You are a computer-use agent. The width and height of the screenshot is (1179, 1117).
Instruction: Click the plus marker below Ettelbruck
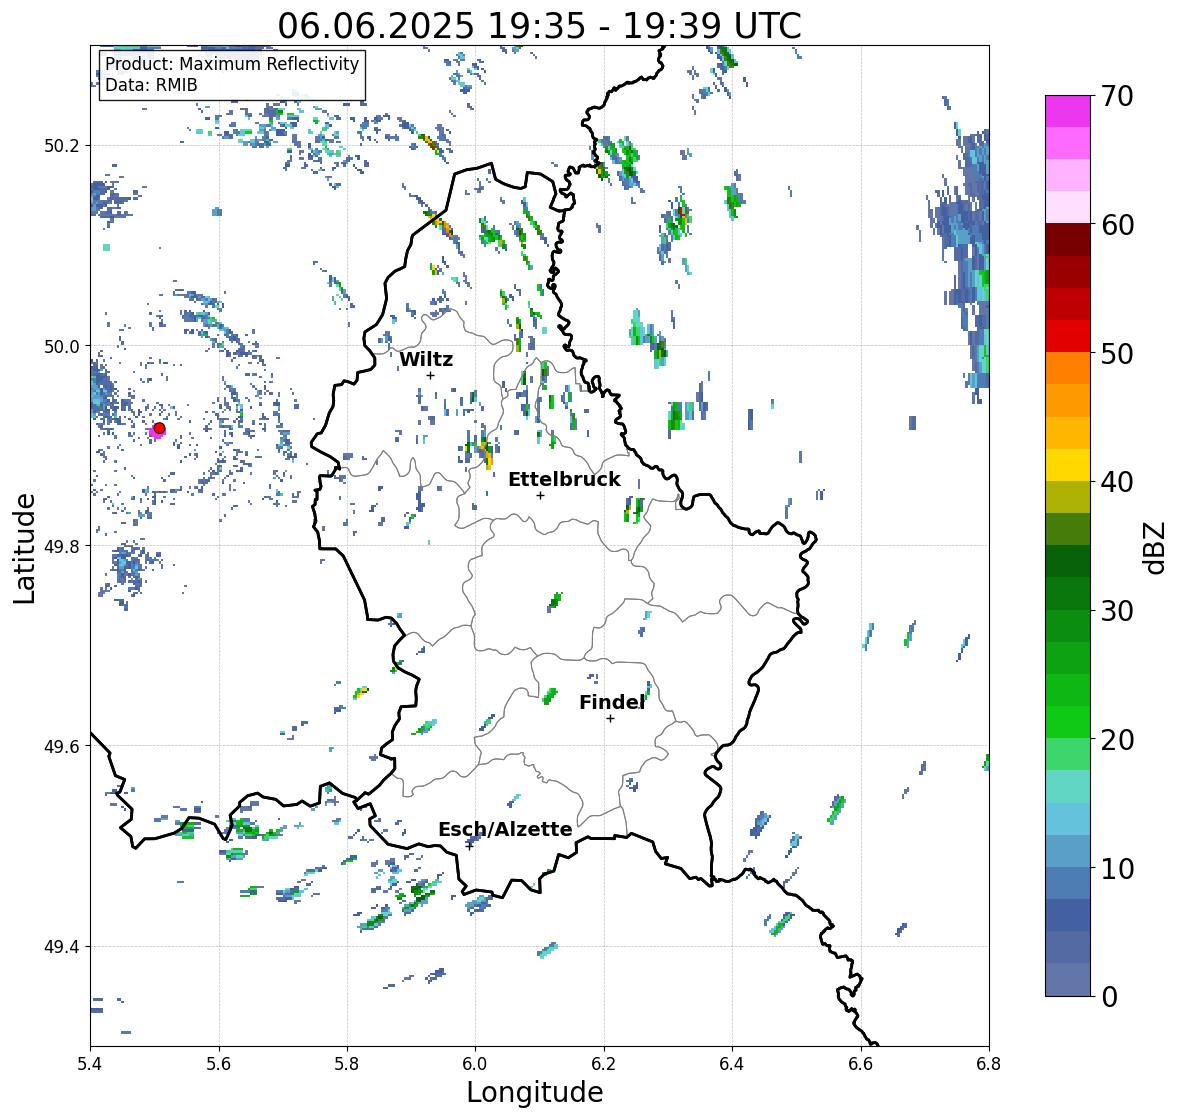(x=540, y=495)
